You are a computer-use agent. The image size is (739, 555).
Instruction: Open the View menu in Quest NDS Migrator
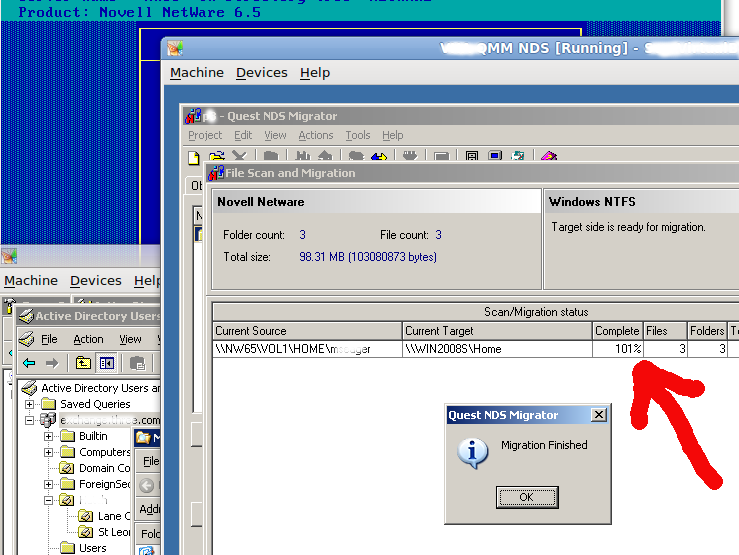pyautogui.click(x=275, y=135)
